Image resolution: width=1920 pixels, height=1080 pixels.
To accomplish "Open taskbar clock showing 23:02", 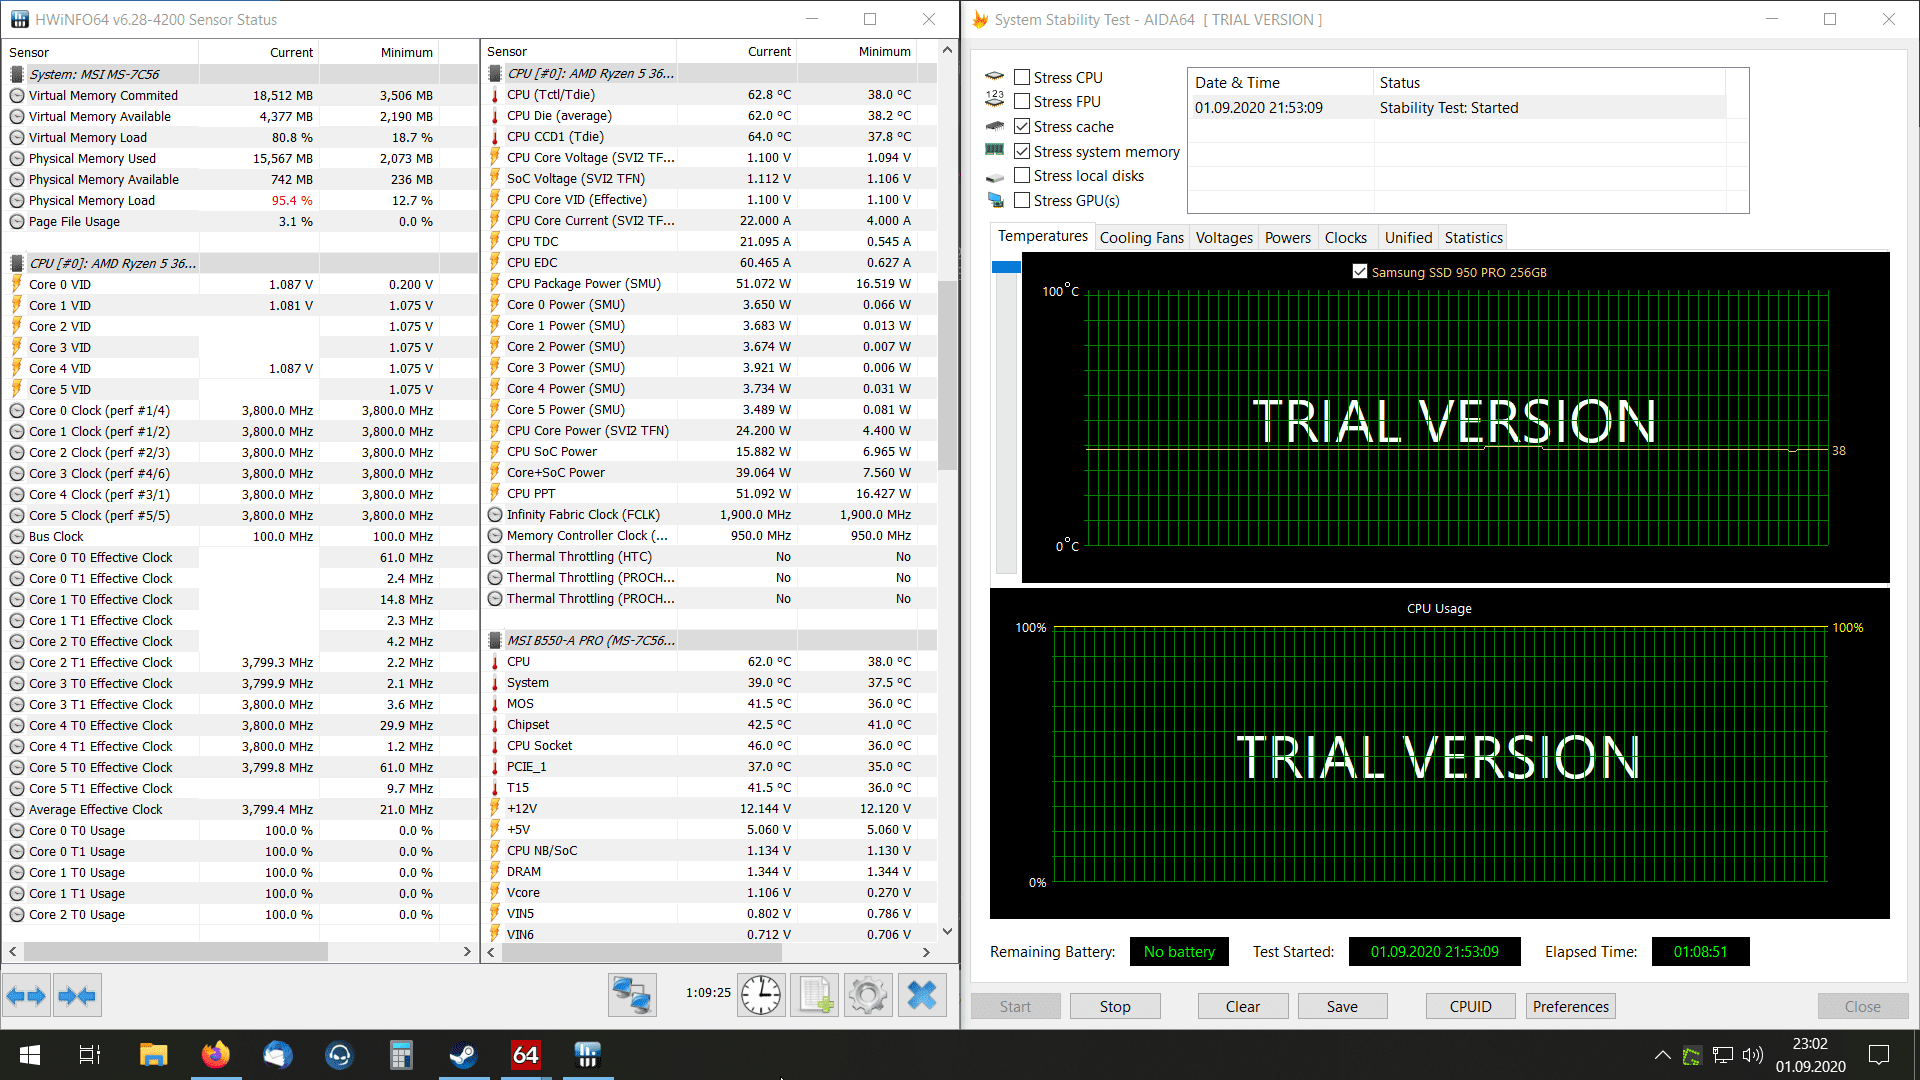I will [x=1811, y=1055].
